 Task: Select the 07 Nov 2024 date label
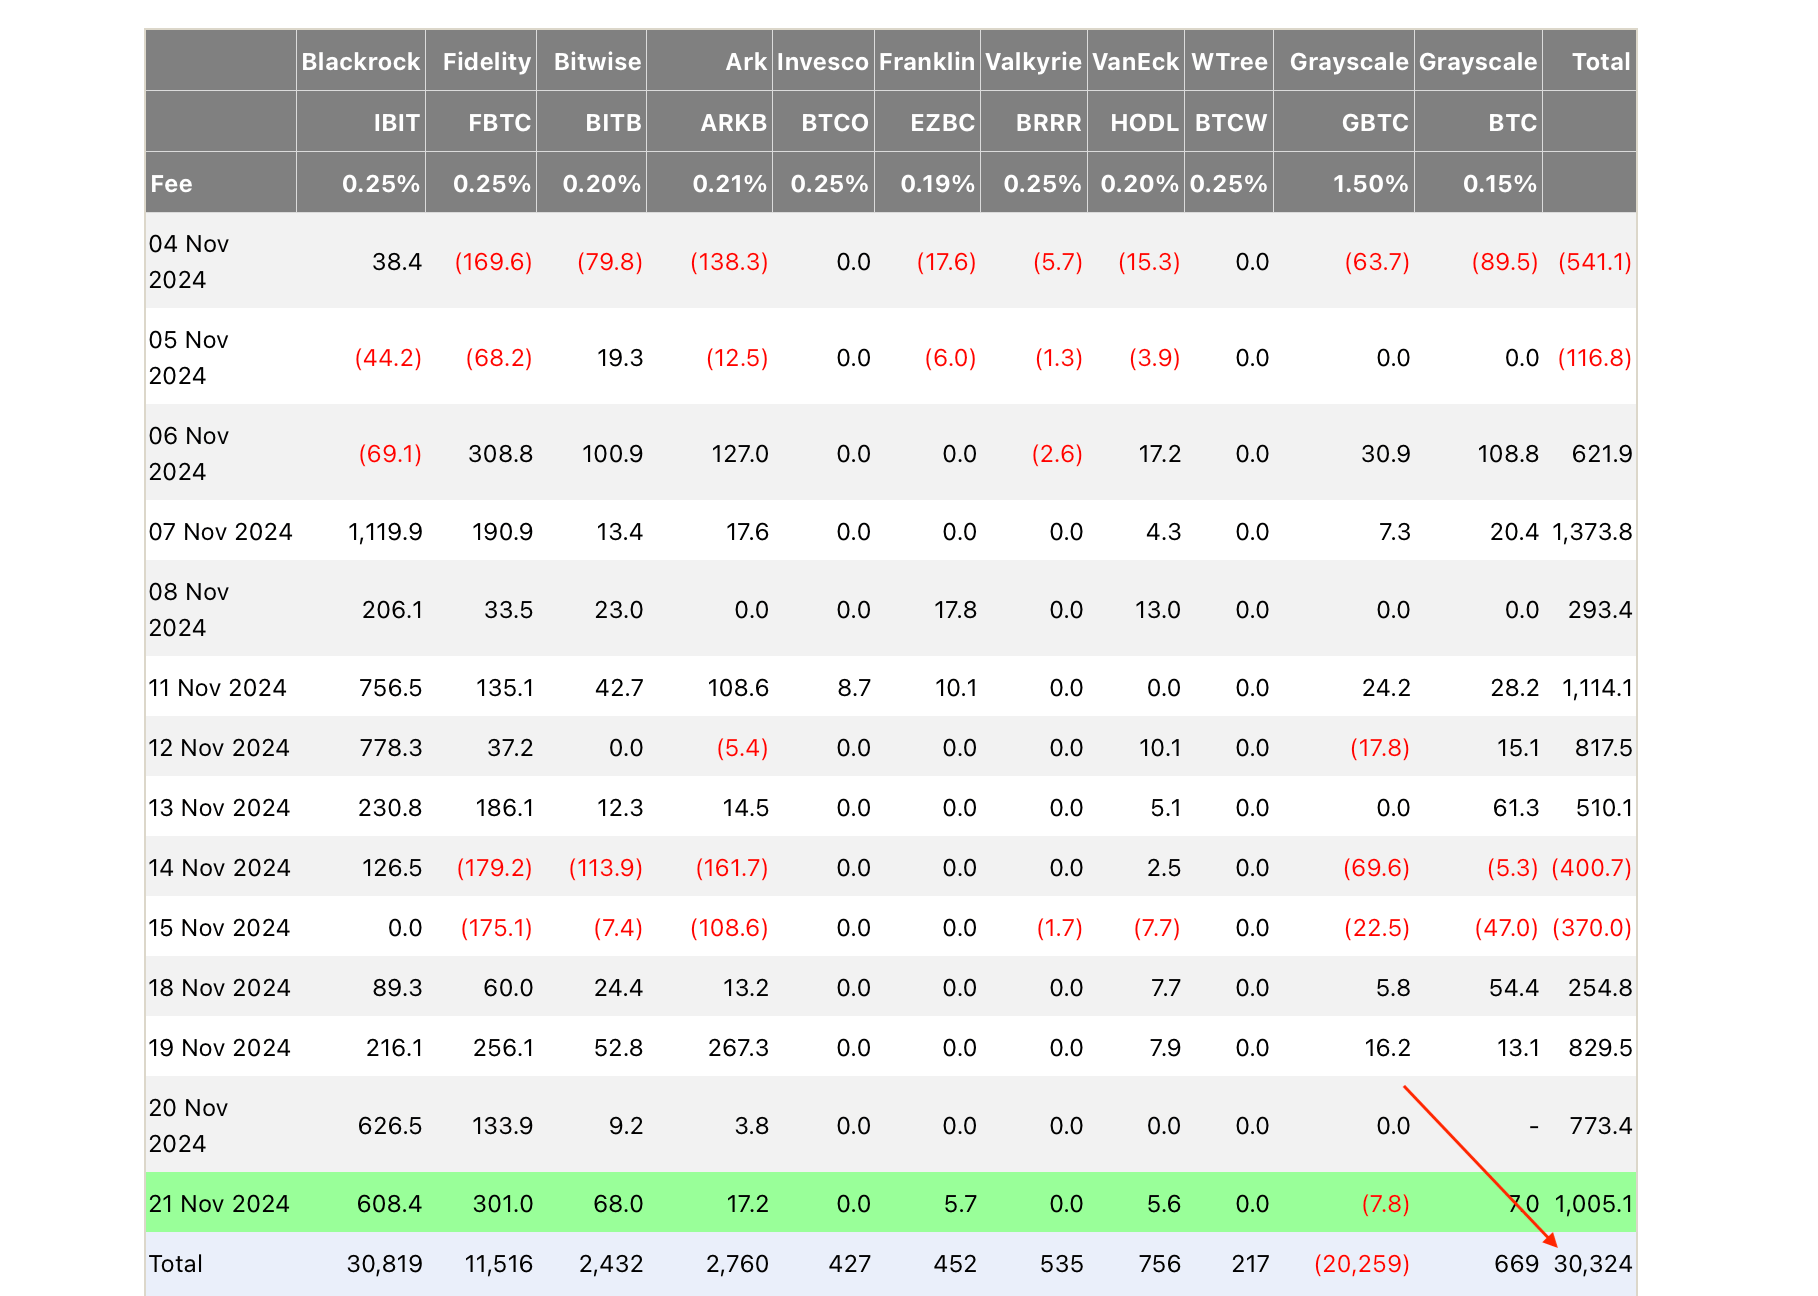(220, 532)
